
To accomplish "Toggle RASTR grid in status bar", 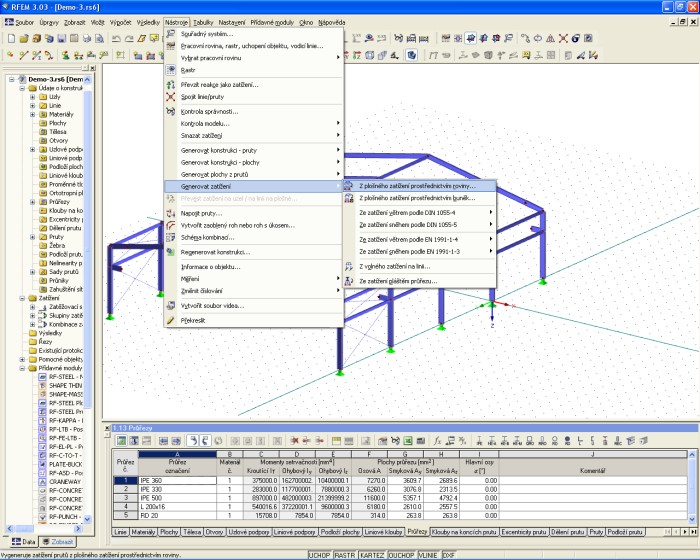I will [x=345, y=555].
